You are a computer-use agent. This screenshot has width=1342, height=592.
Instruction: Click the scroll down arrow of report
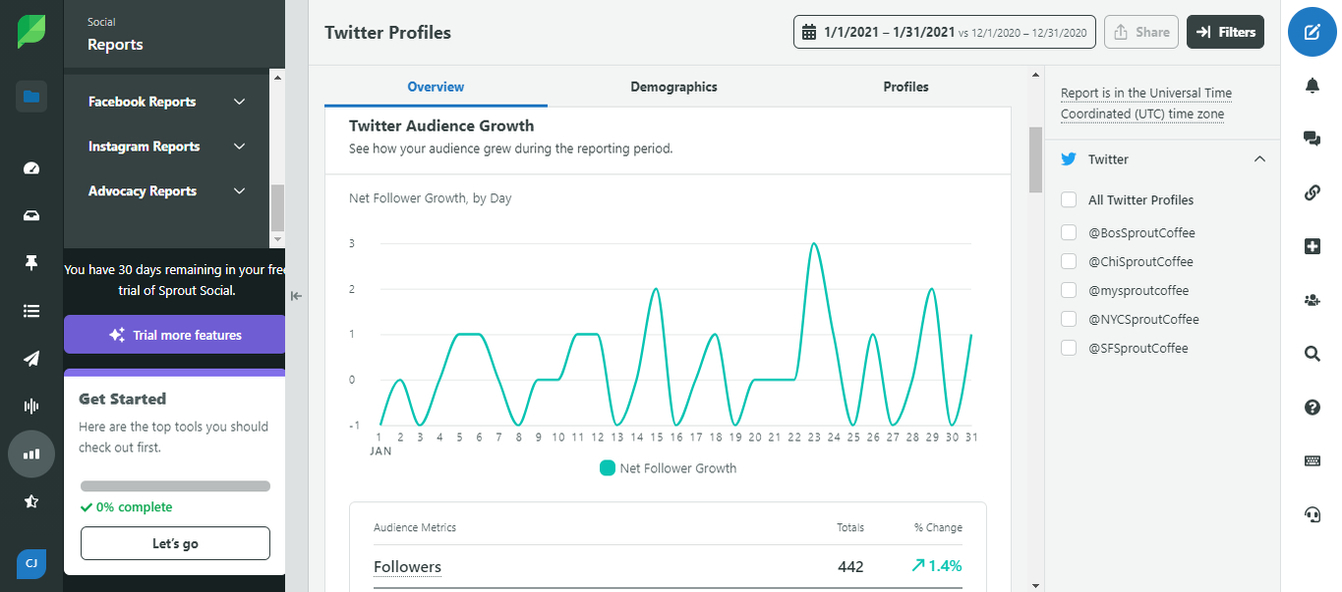(x=1036, y=585)
